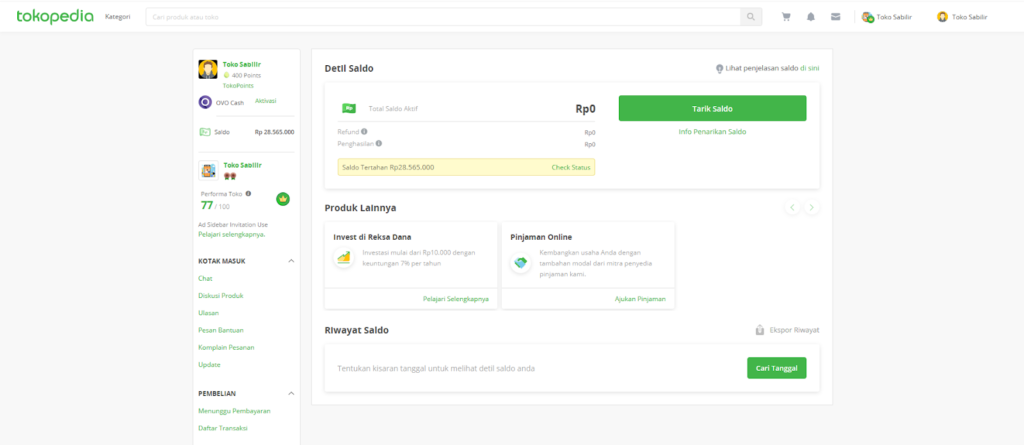Click the Tokopedia logo
The height and width of the screenshot is (445, 1024).
55,16
